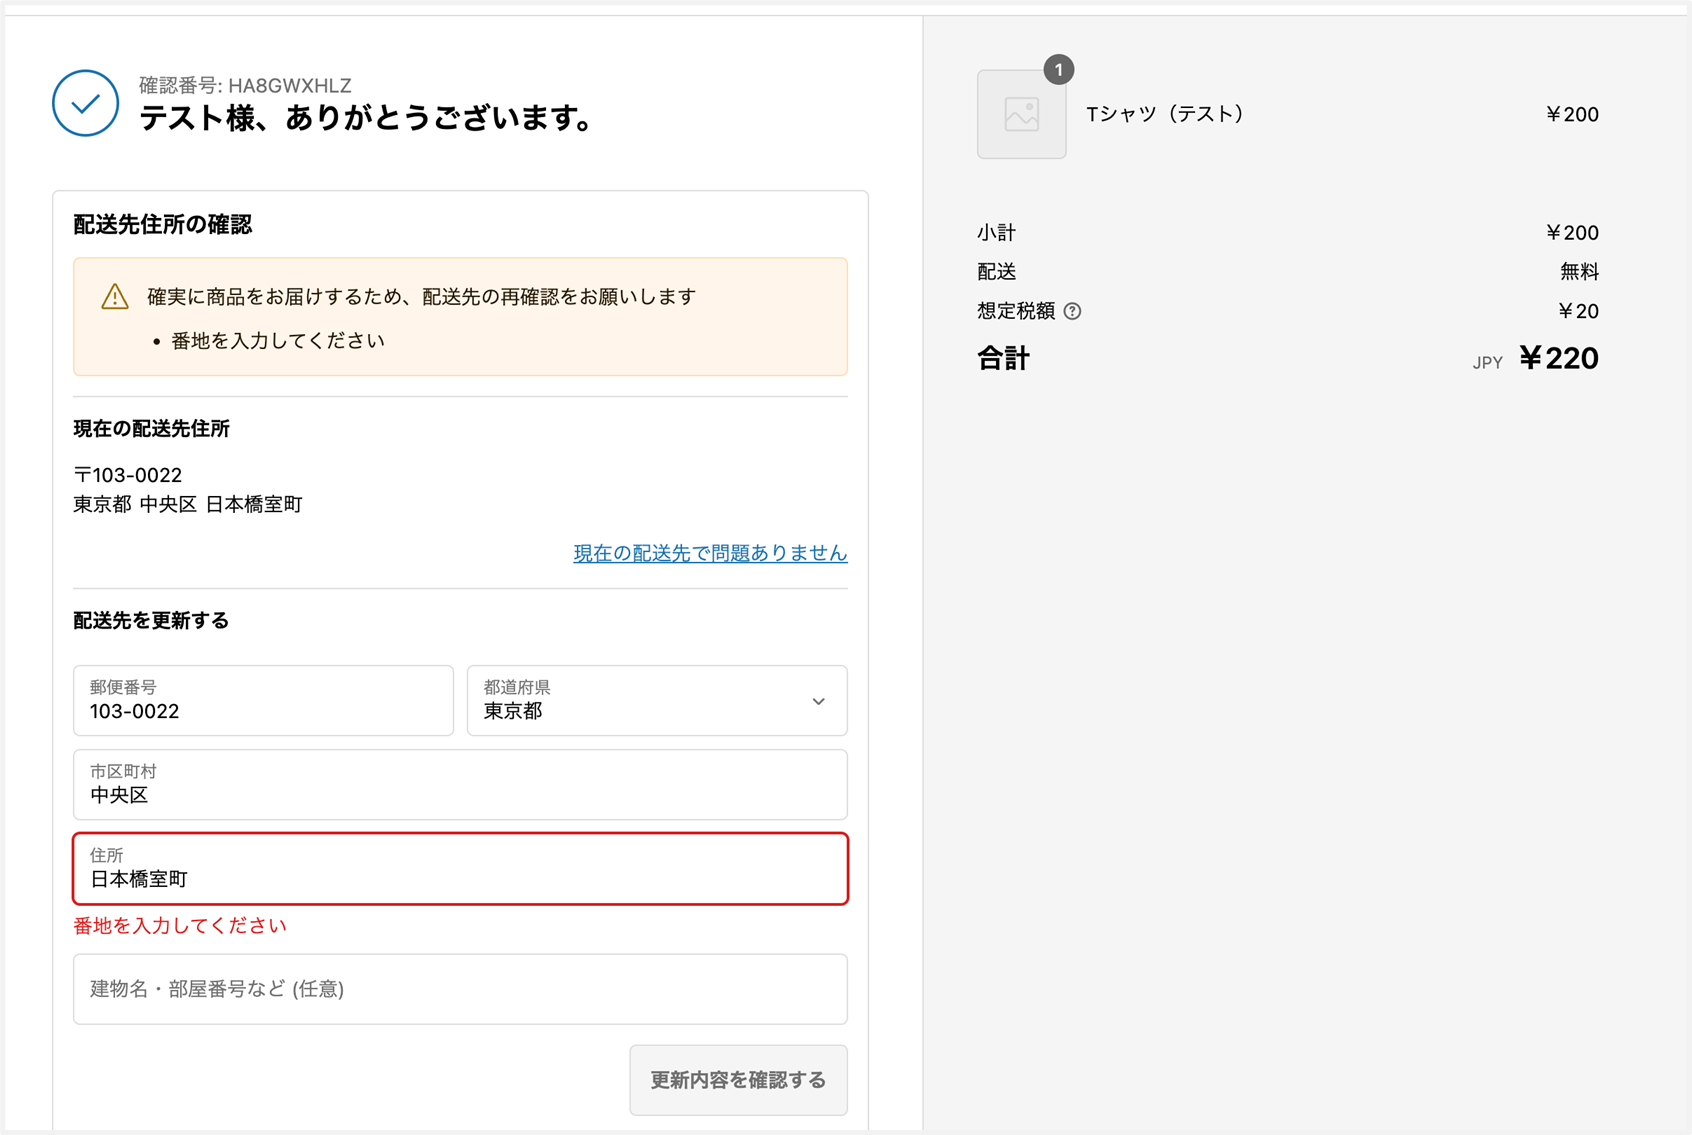Viewport: 1692px width, 1135px height.
Task: Click the warning triangle icon in alert
Action: pos(115,297)
